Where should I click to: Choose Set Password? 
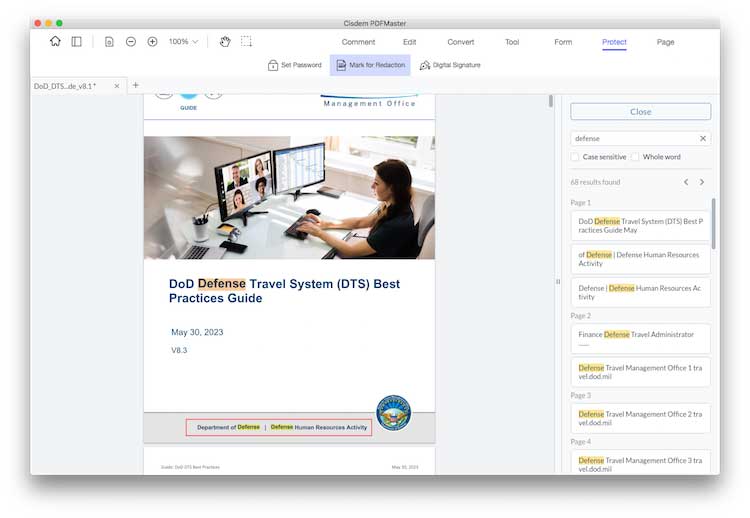point(295,65)
